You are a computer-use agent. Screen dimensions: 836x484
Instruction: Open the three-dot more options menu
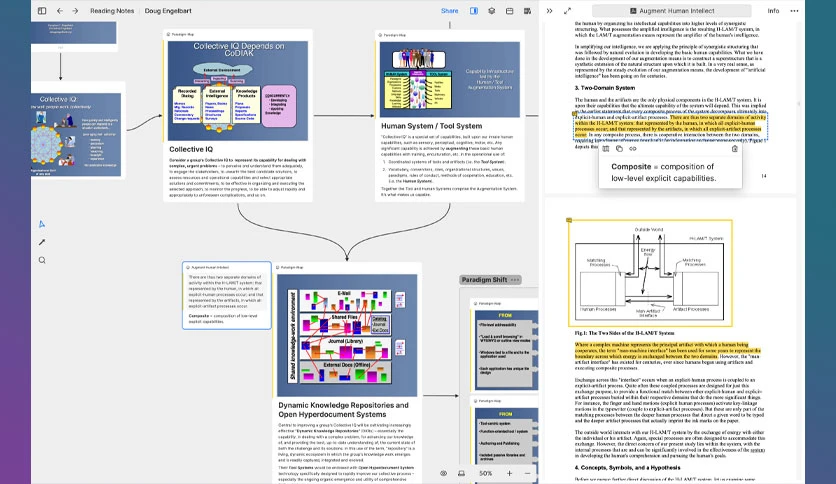click(x=794, y=11)
